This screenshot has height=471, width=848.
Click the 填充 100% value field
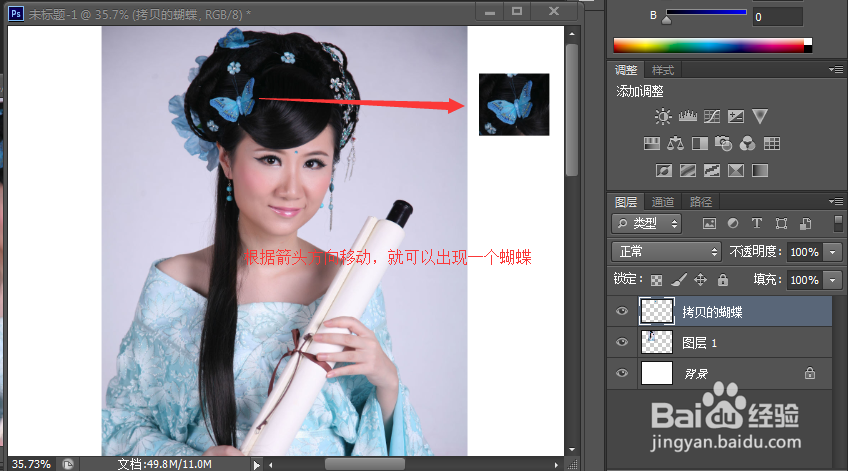805,280
